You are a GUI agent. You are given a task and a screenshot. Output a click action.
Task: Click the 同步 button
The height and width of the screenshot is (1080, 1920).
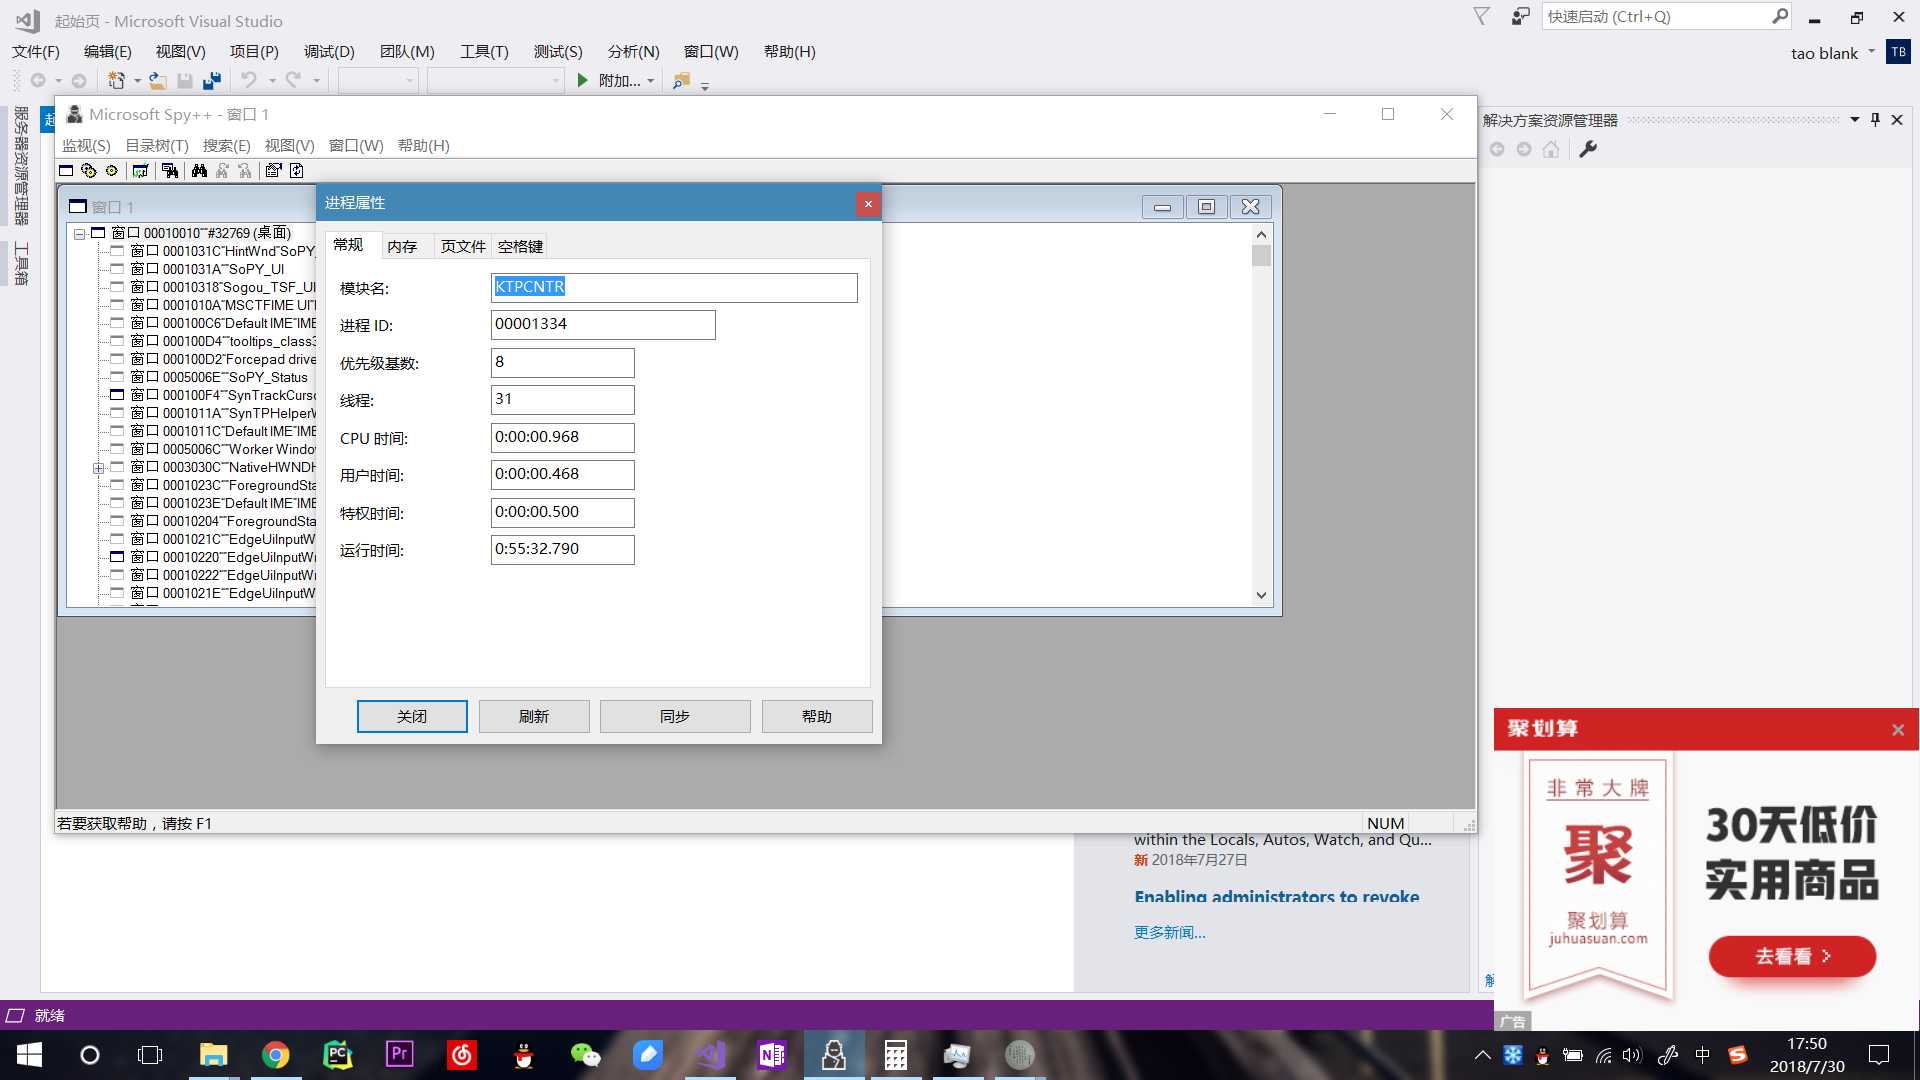[675, 716]
